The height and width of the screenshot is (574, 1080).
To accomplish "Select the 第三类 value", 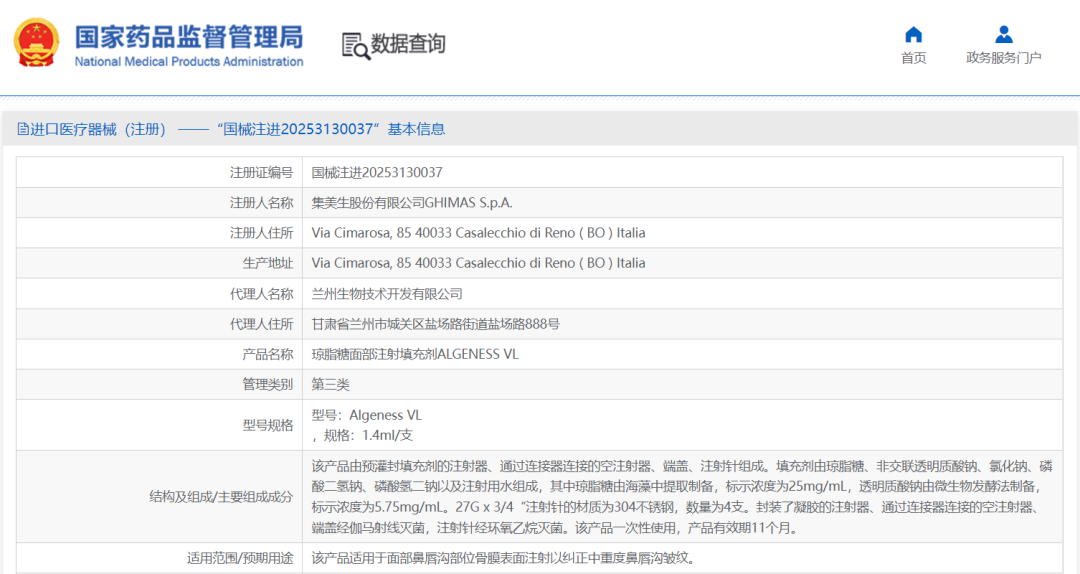I will 331,385.
